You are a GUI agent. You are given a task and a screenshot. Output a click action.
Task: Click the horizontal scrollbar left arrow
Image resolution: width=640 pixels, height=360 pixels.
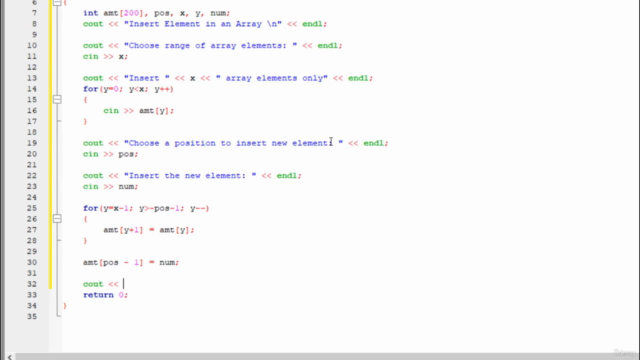(9, 357)
